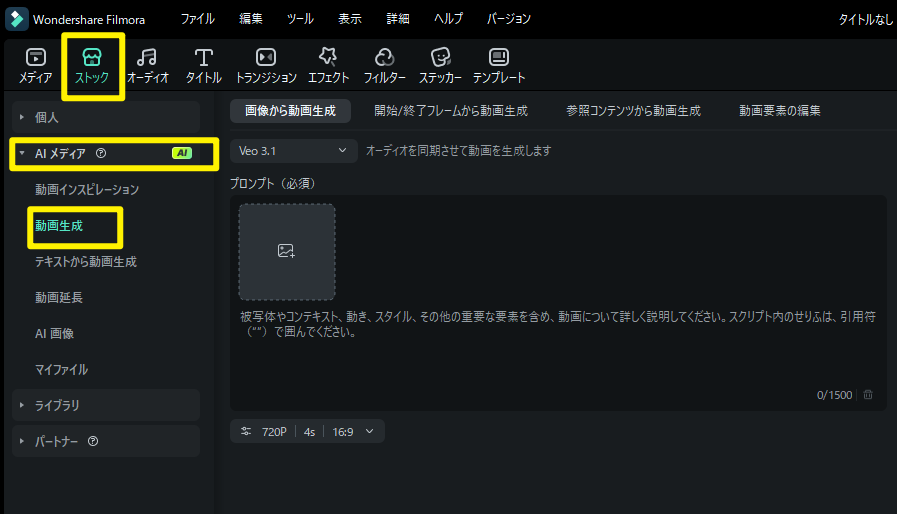Click the 720P resolution setting
The image size is (897, 514).
click(274, 432)
